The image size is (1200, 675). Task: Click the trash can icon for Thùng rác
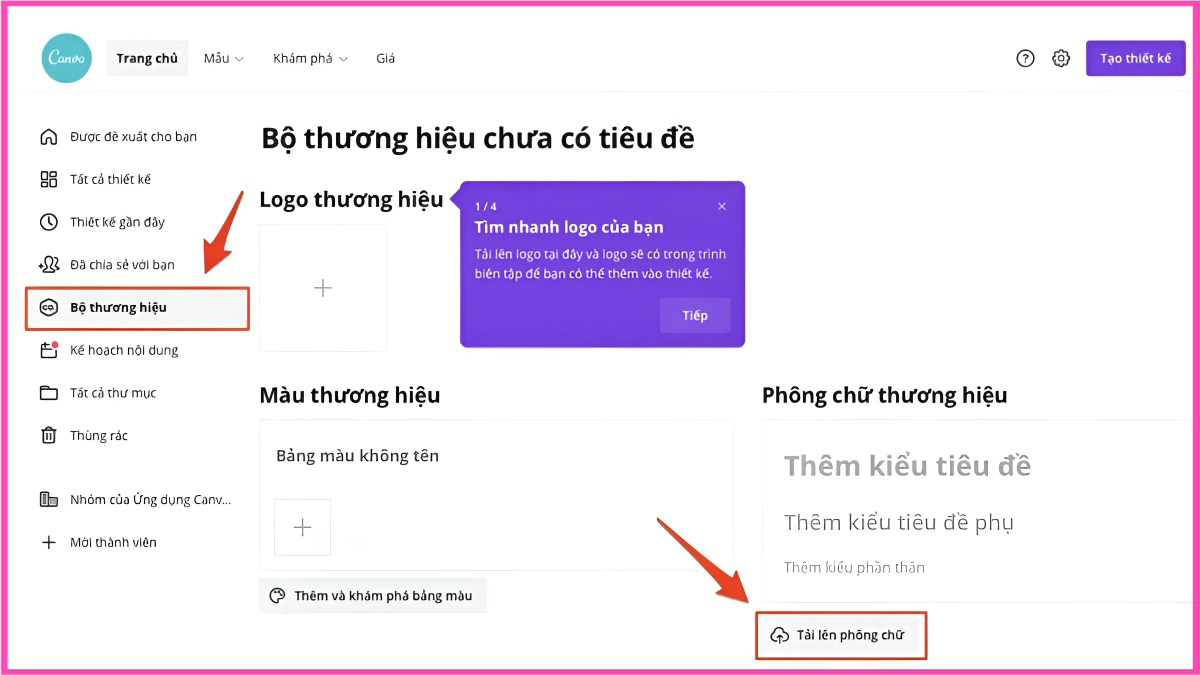point(48,435)
